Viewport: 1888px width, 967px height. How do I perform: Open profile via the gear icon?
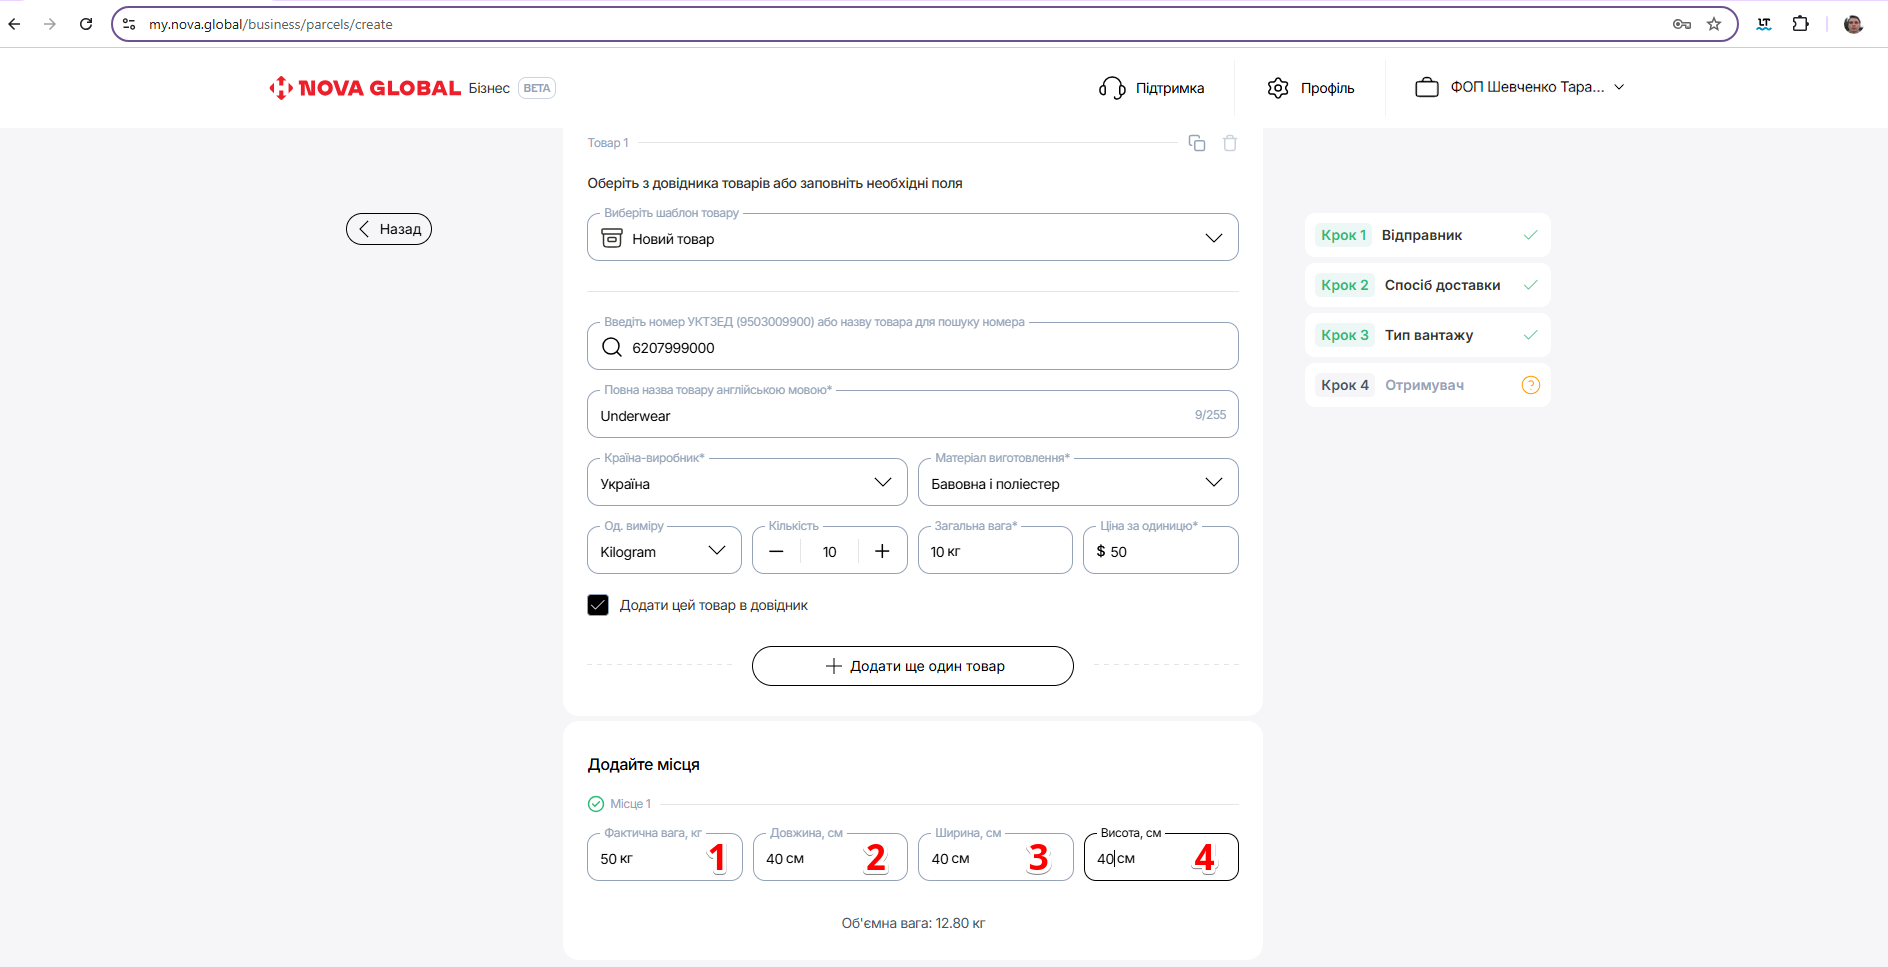pos(1278,88)
